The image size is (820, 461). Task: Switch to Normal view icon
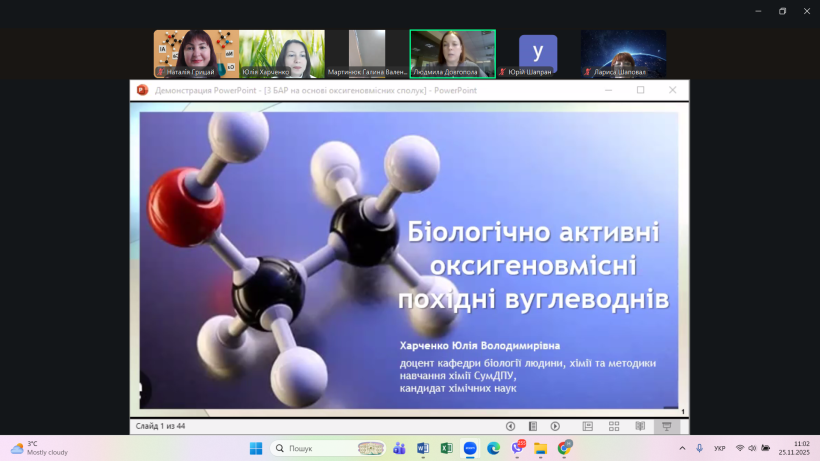587,426
